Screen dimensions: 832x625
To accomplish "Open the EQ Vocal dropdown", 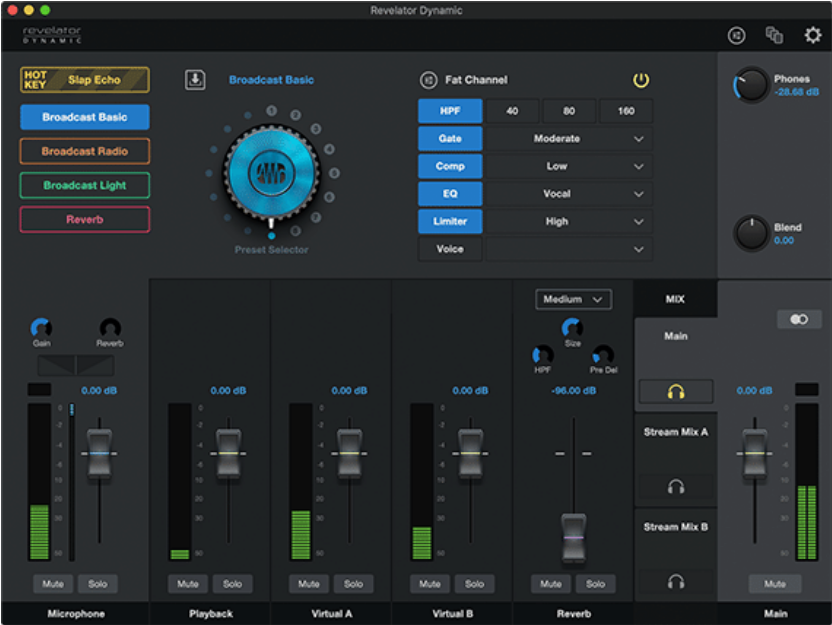I will tap(568, 194).
